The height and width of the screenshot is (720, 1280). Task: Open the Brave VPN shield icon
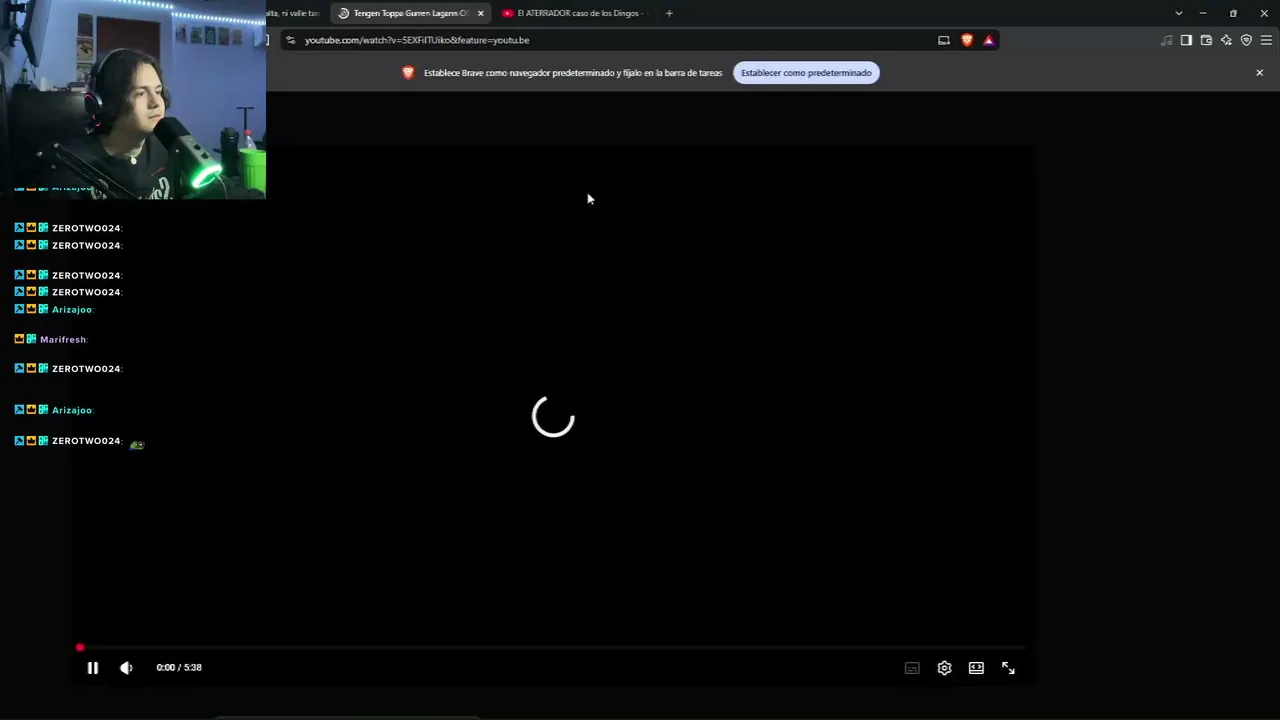click(x=1246, y=40)
